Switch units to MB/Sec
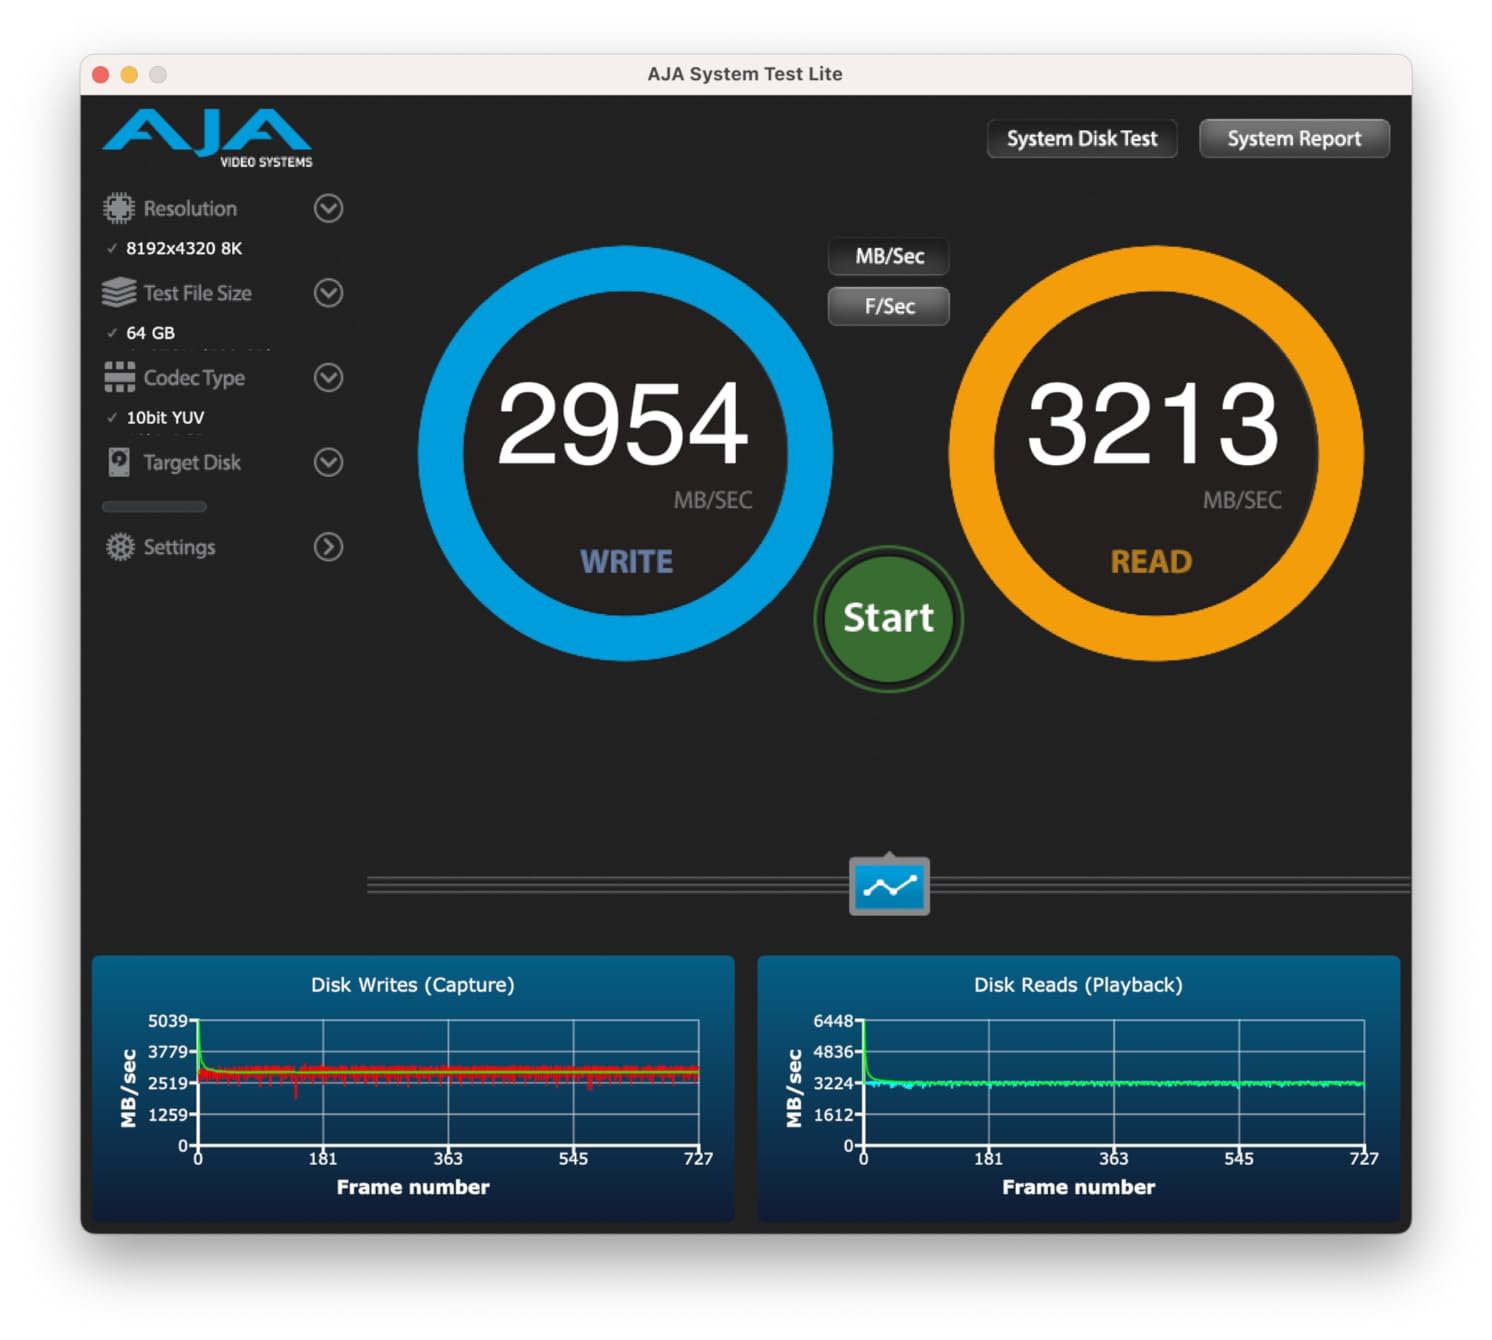 889,256
